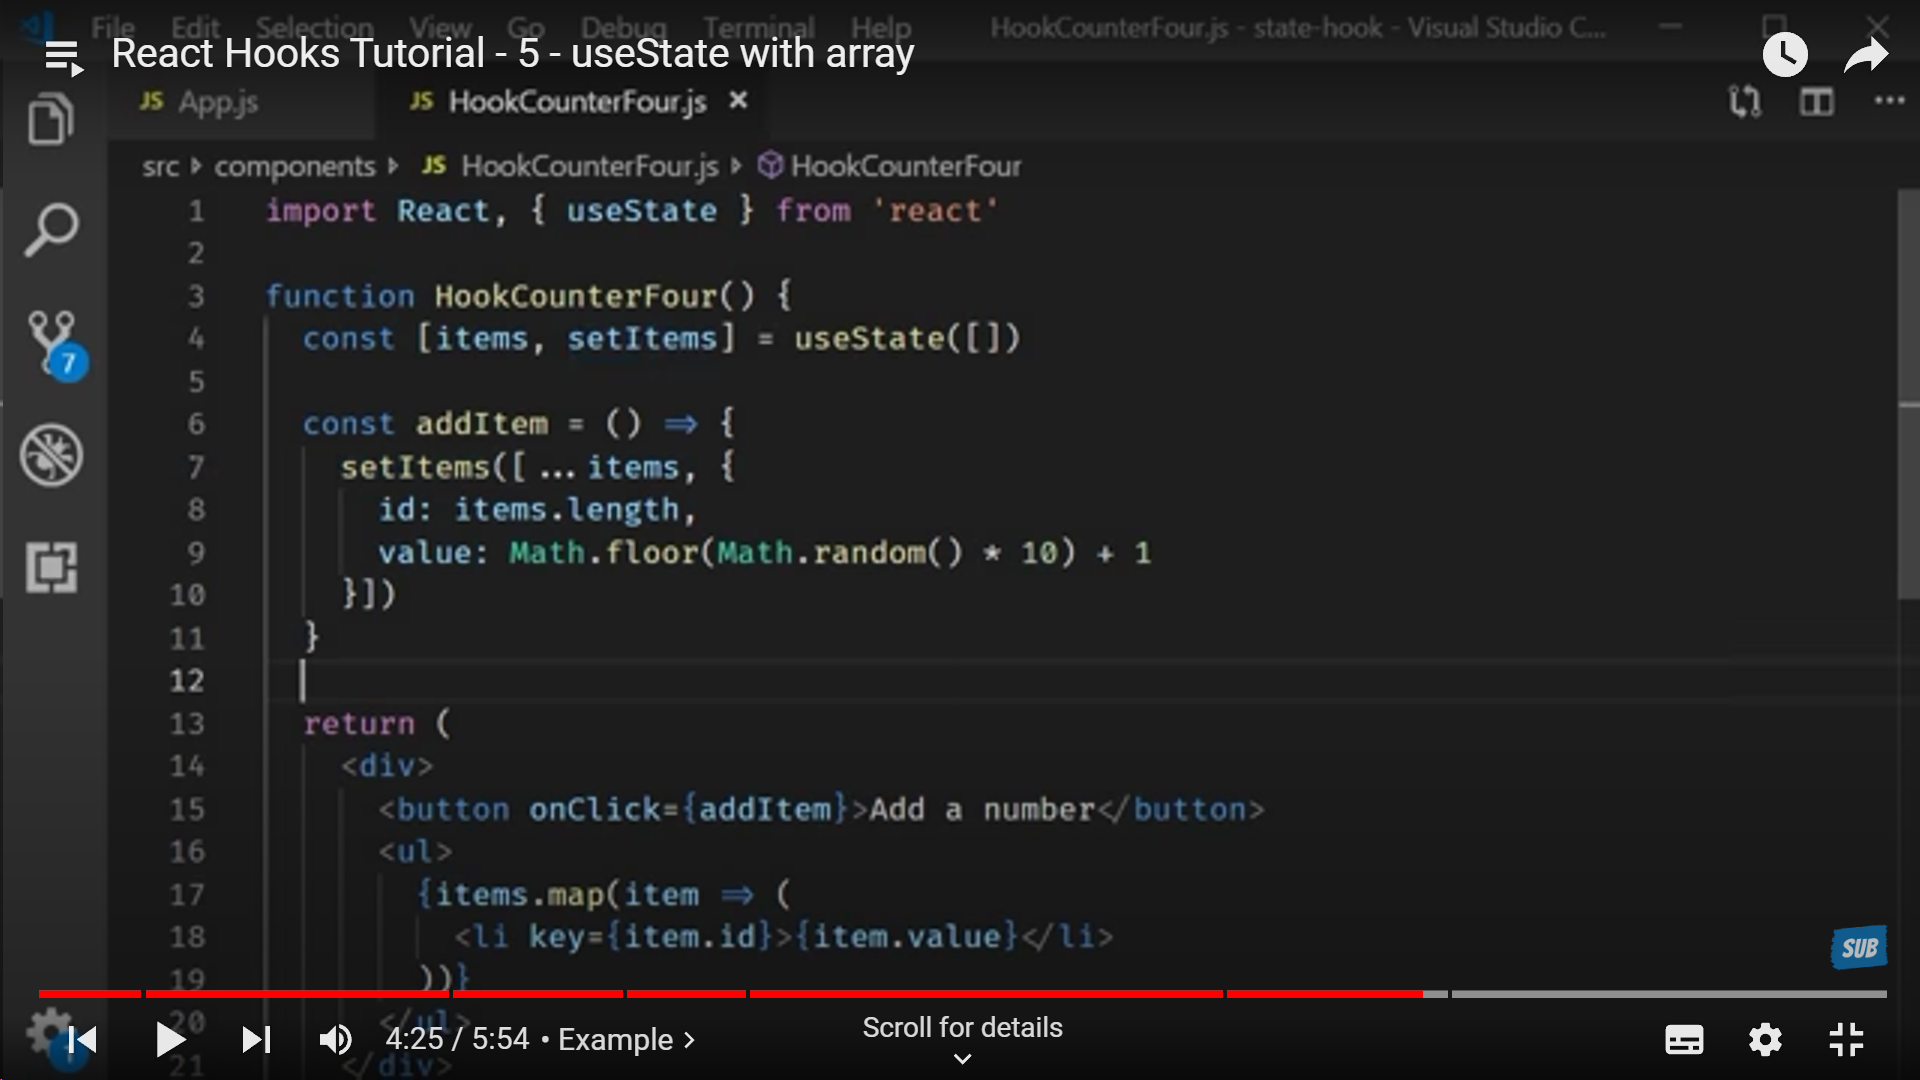Open the Debug bug icon in the activity bar
1920x1080 pixels.
[51, 456]
